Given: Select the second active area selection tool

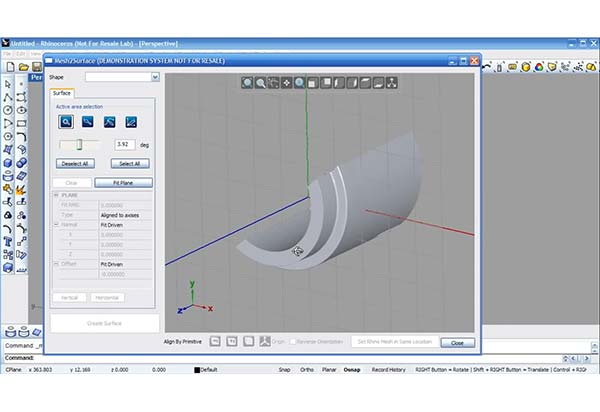Looking at the screenshot, I should 87,122.
